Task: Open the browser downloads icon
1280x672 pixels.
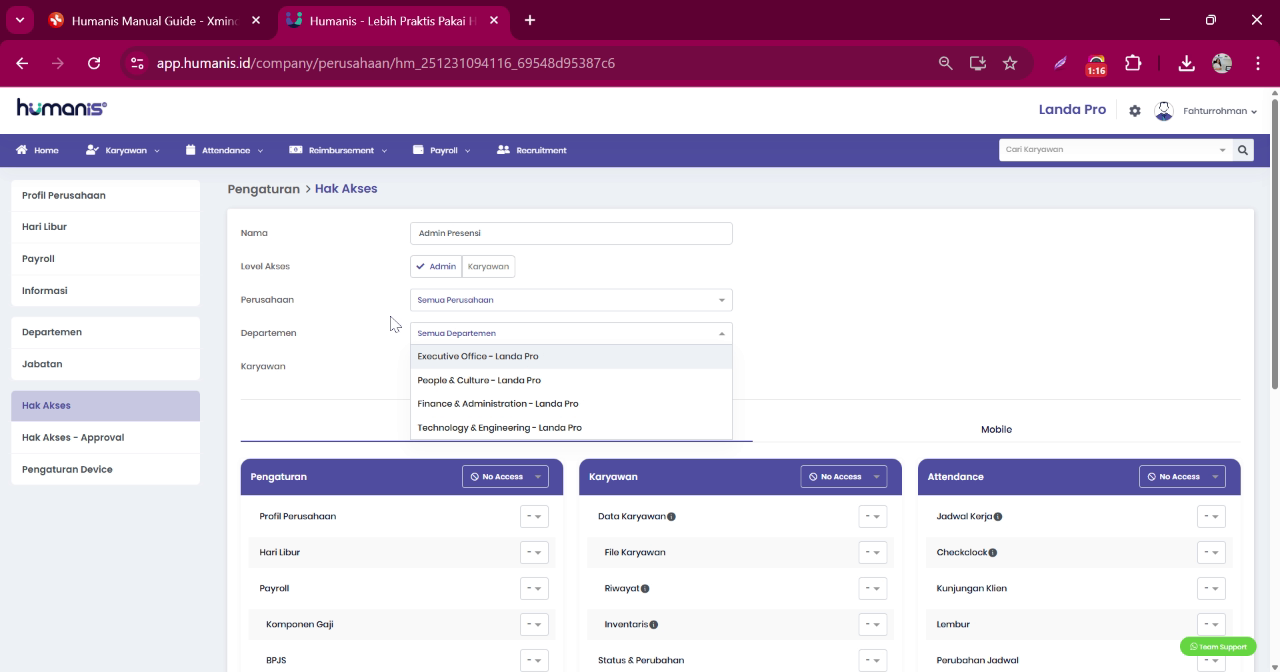Action: coord(1186,63)
